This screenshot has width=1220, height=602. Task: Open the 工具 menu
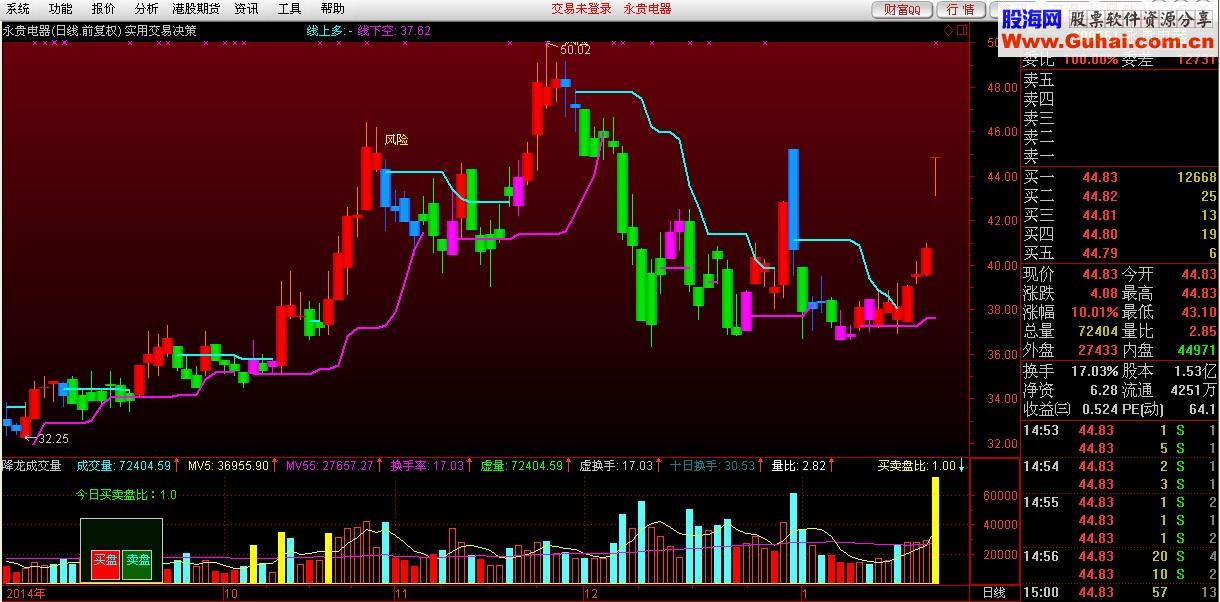(x=289, y=8)
